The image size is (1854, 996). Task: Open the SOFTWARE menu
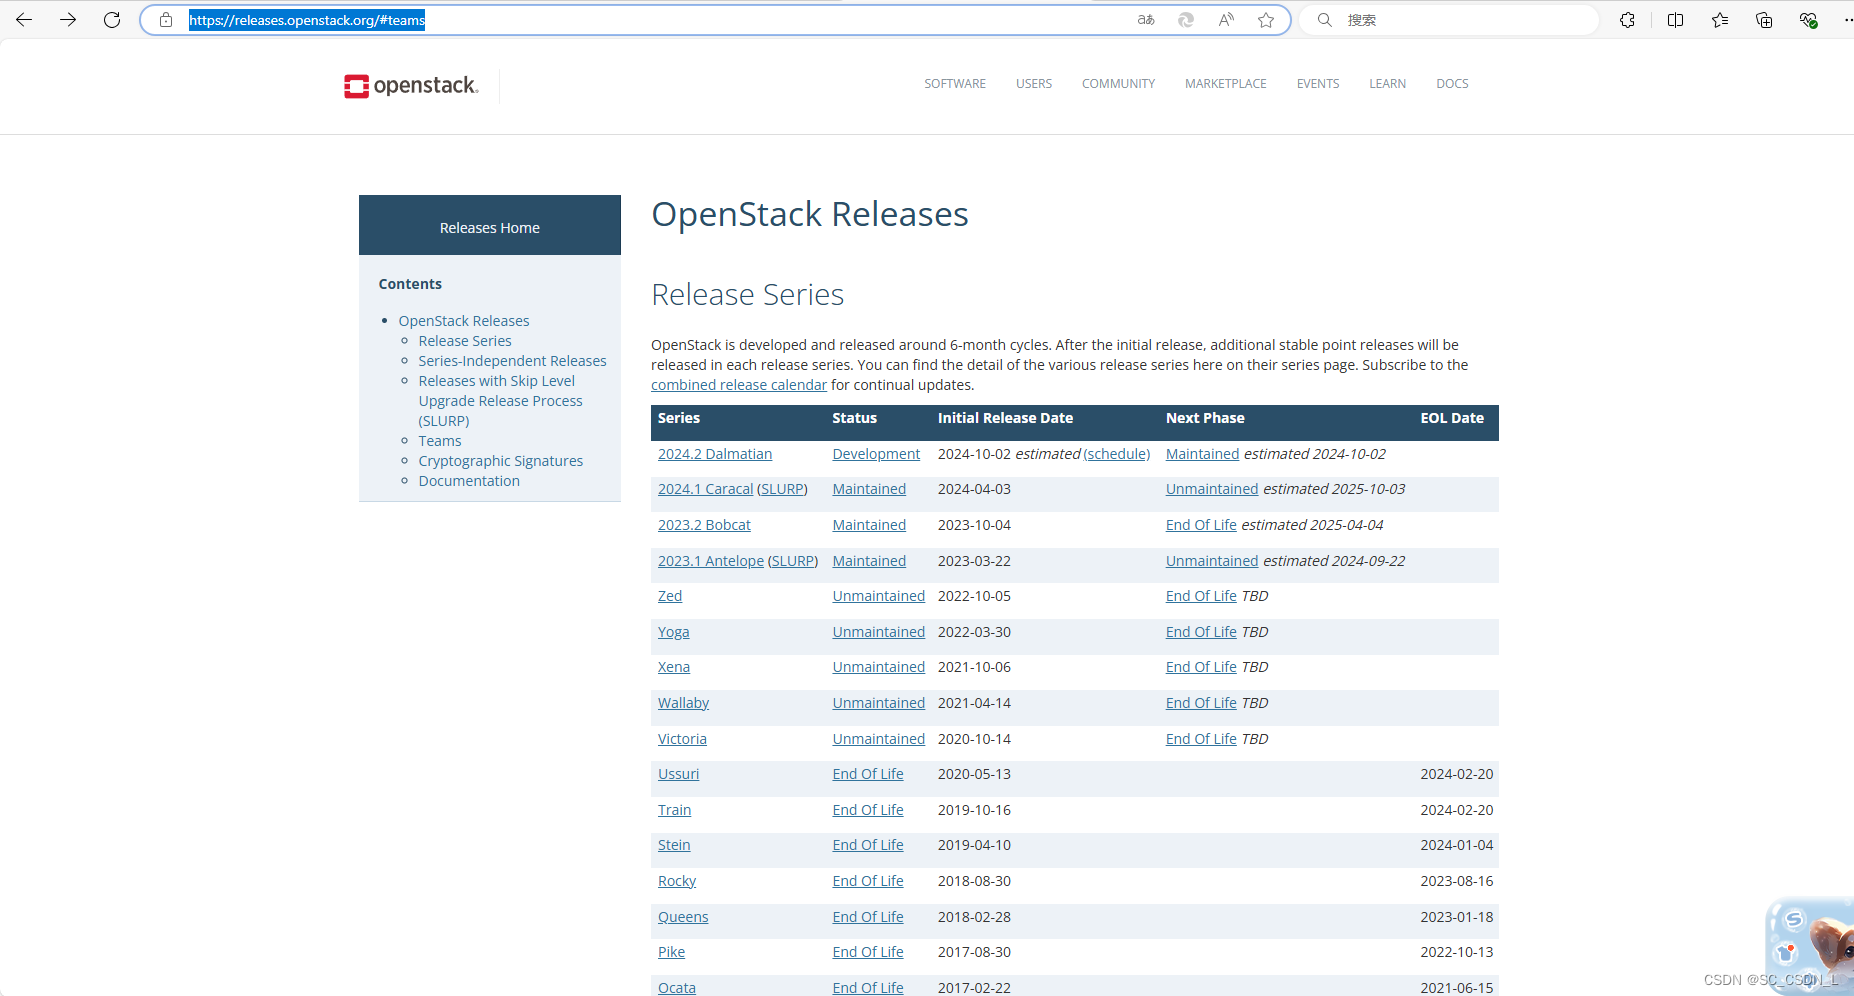point(955,84)
